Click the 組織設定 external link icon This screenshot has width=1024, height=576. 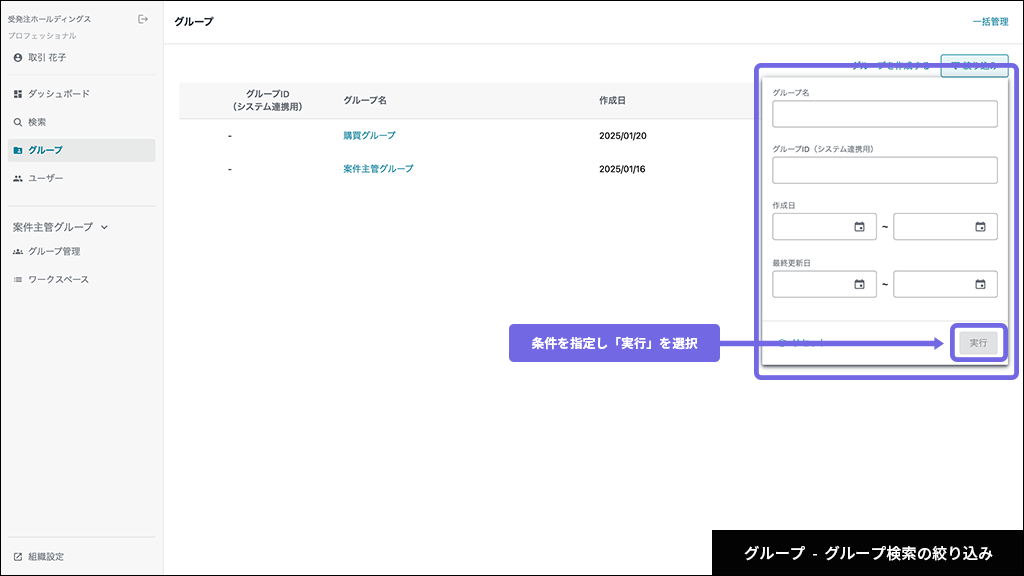point(18,557)
